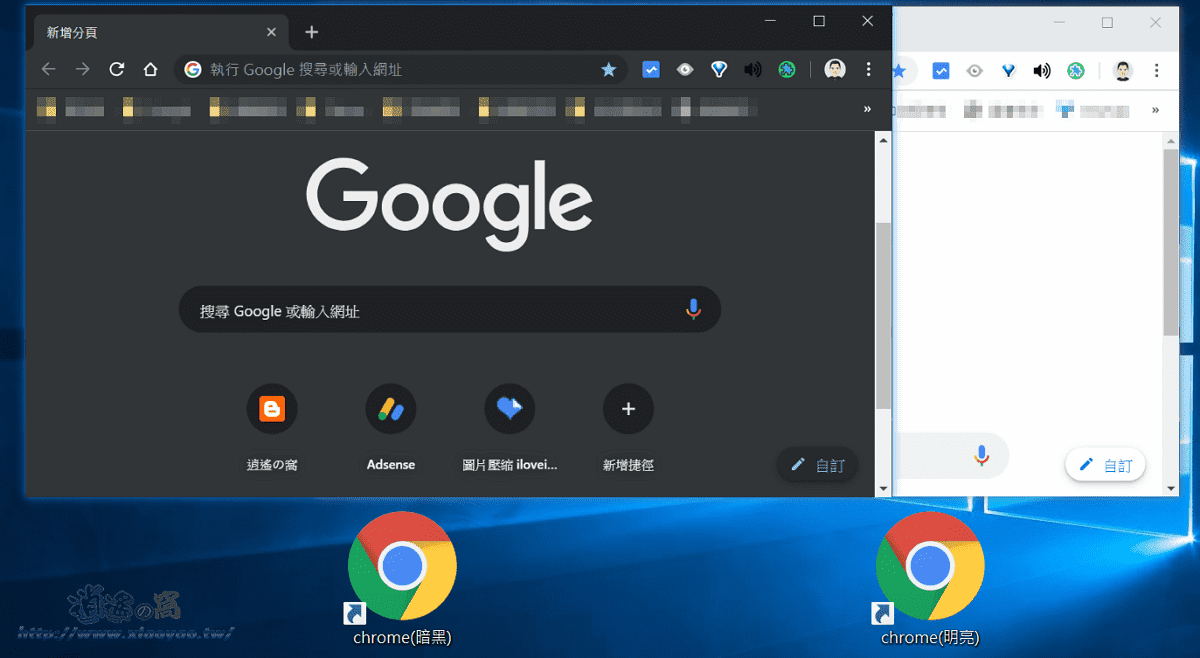Screen dimensions: 1200x658
Task: Click the Google logo in dark Chrome
Action: [449, 204]
